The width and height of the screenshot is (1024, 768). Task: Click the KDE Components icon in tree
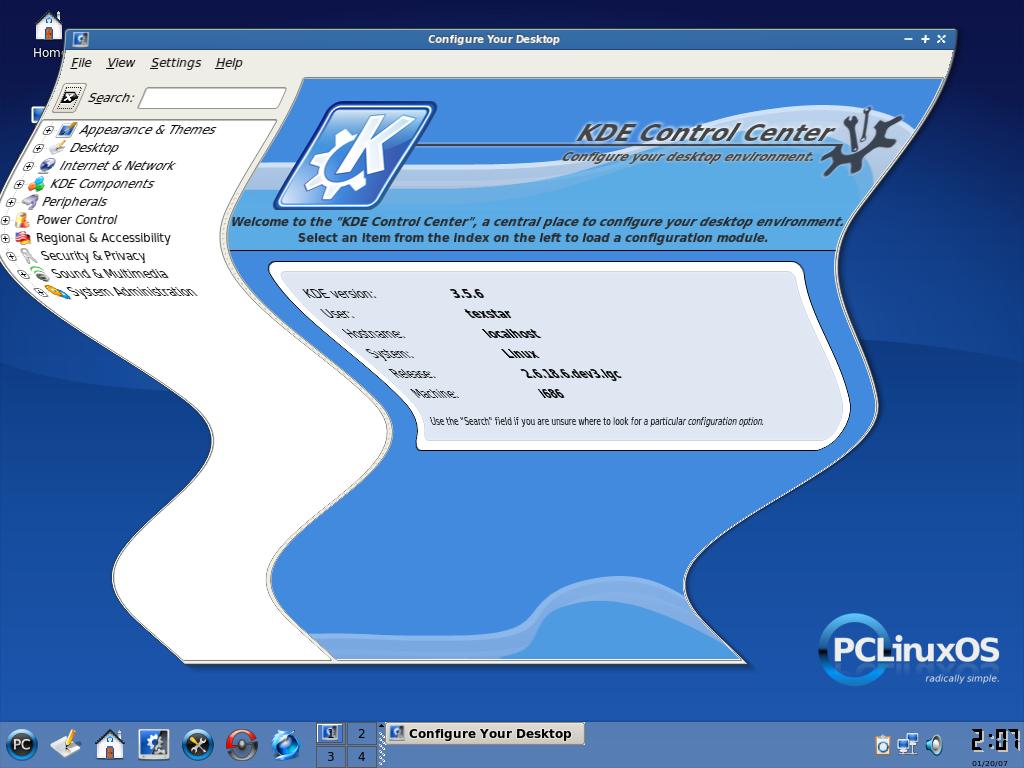click(37, 184)
